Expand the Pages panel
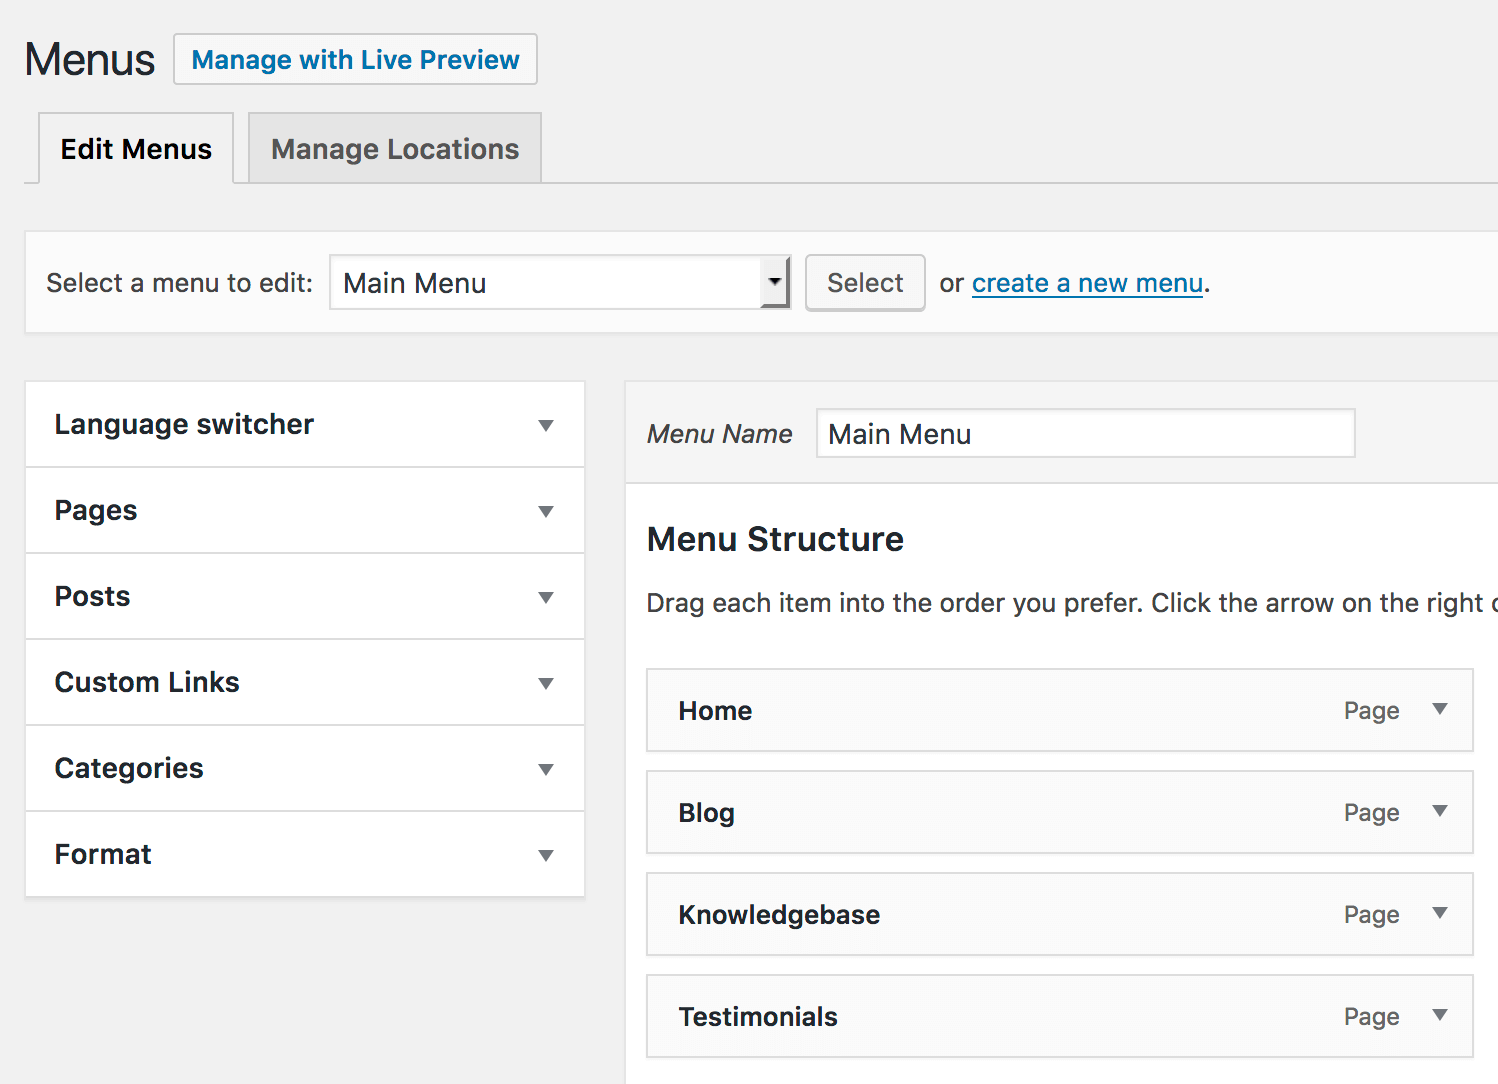The image size is (1498, 1084). (546, 510)
